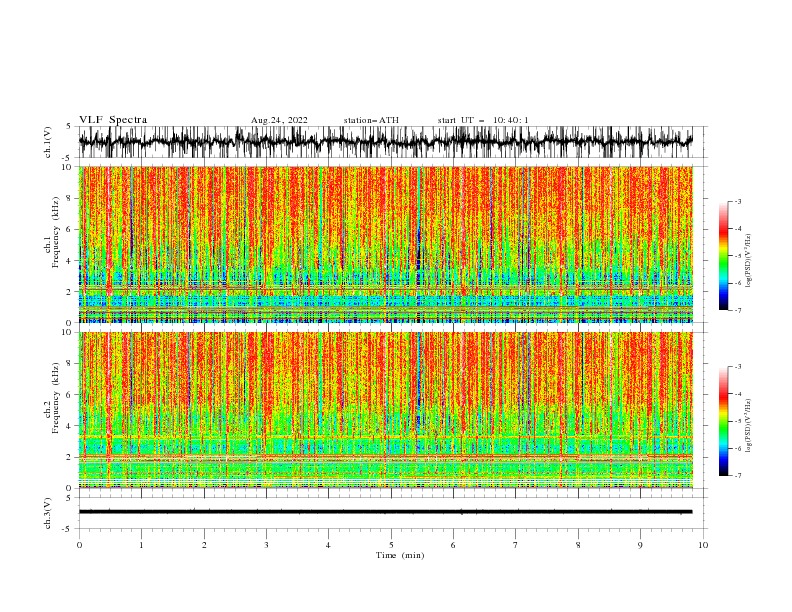The height and width of the screenshot is (612, 792).
Task: Select the lower "log(PSD)(V²/Hz)" colorbar label
Action: point(749,426)
